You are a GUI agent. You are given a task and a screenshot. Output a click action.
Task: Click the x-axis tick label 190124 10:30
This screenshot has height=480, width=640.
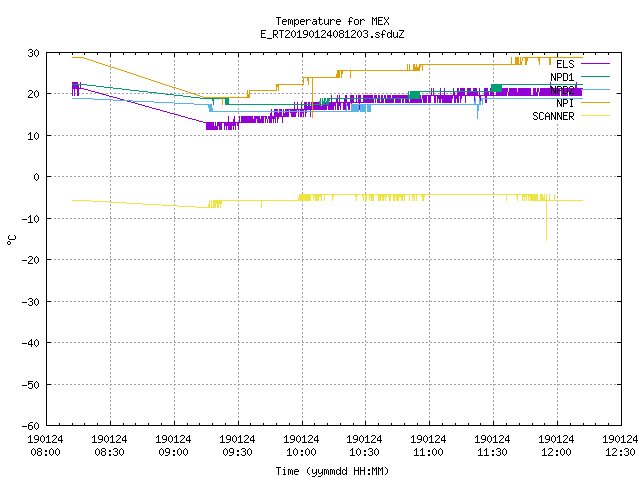(364, 446)
